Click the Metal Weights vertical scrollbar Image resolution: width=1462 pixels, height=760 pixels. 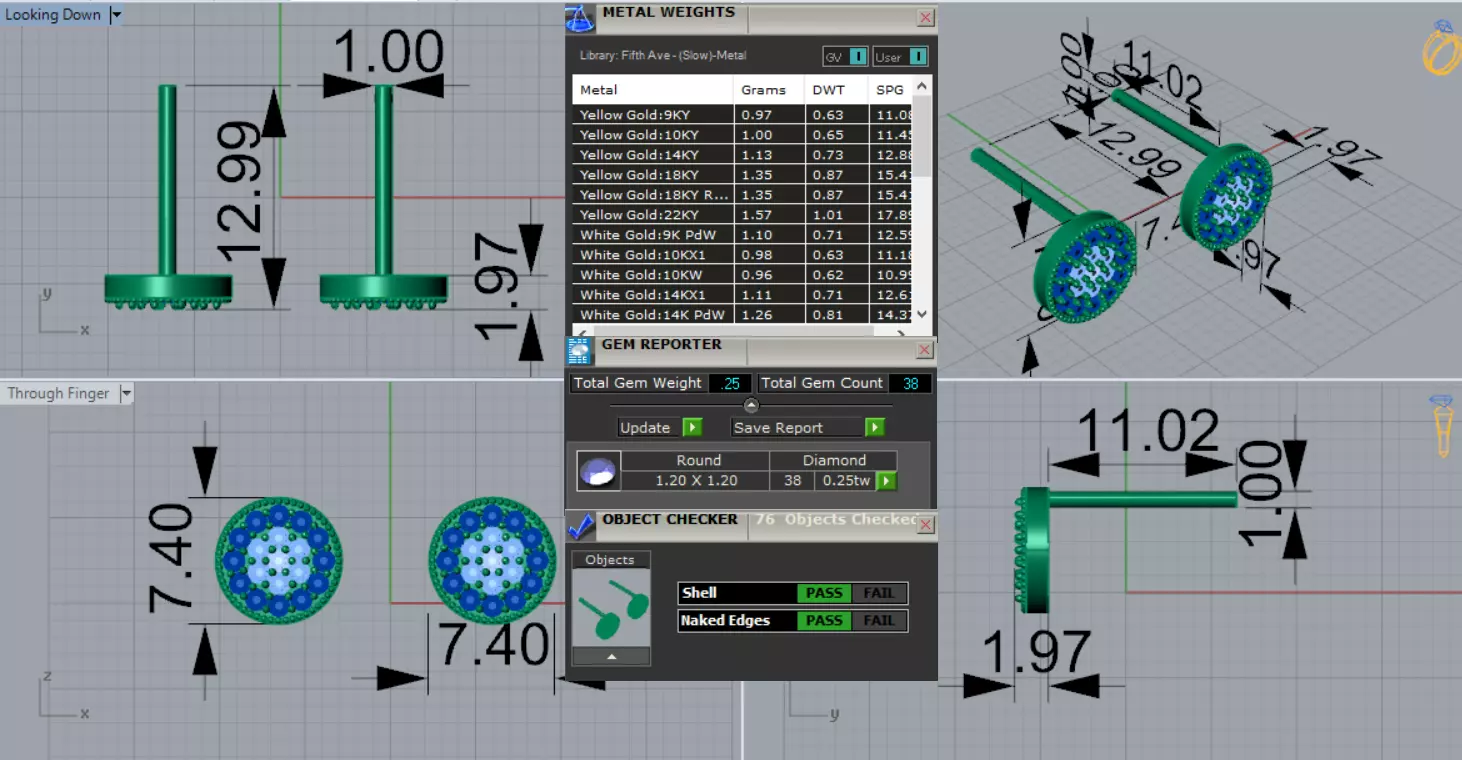point(924,200)
